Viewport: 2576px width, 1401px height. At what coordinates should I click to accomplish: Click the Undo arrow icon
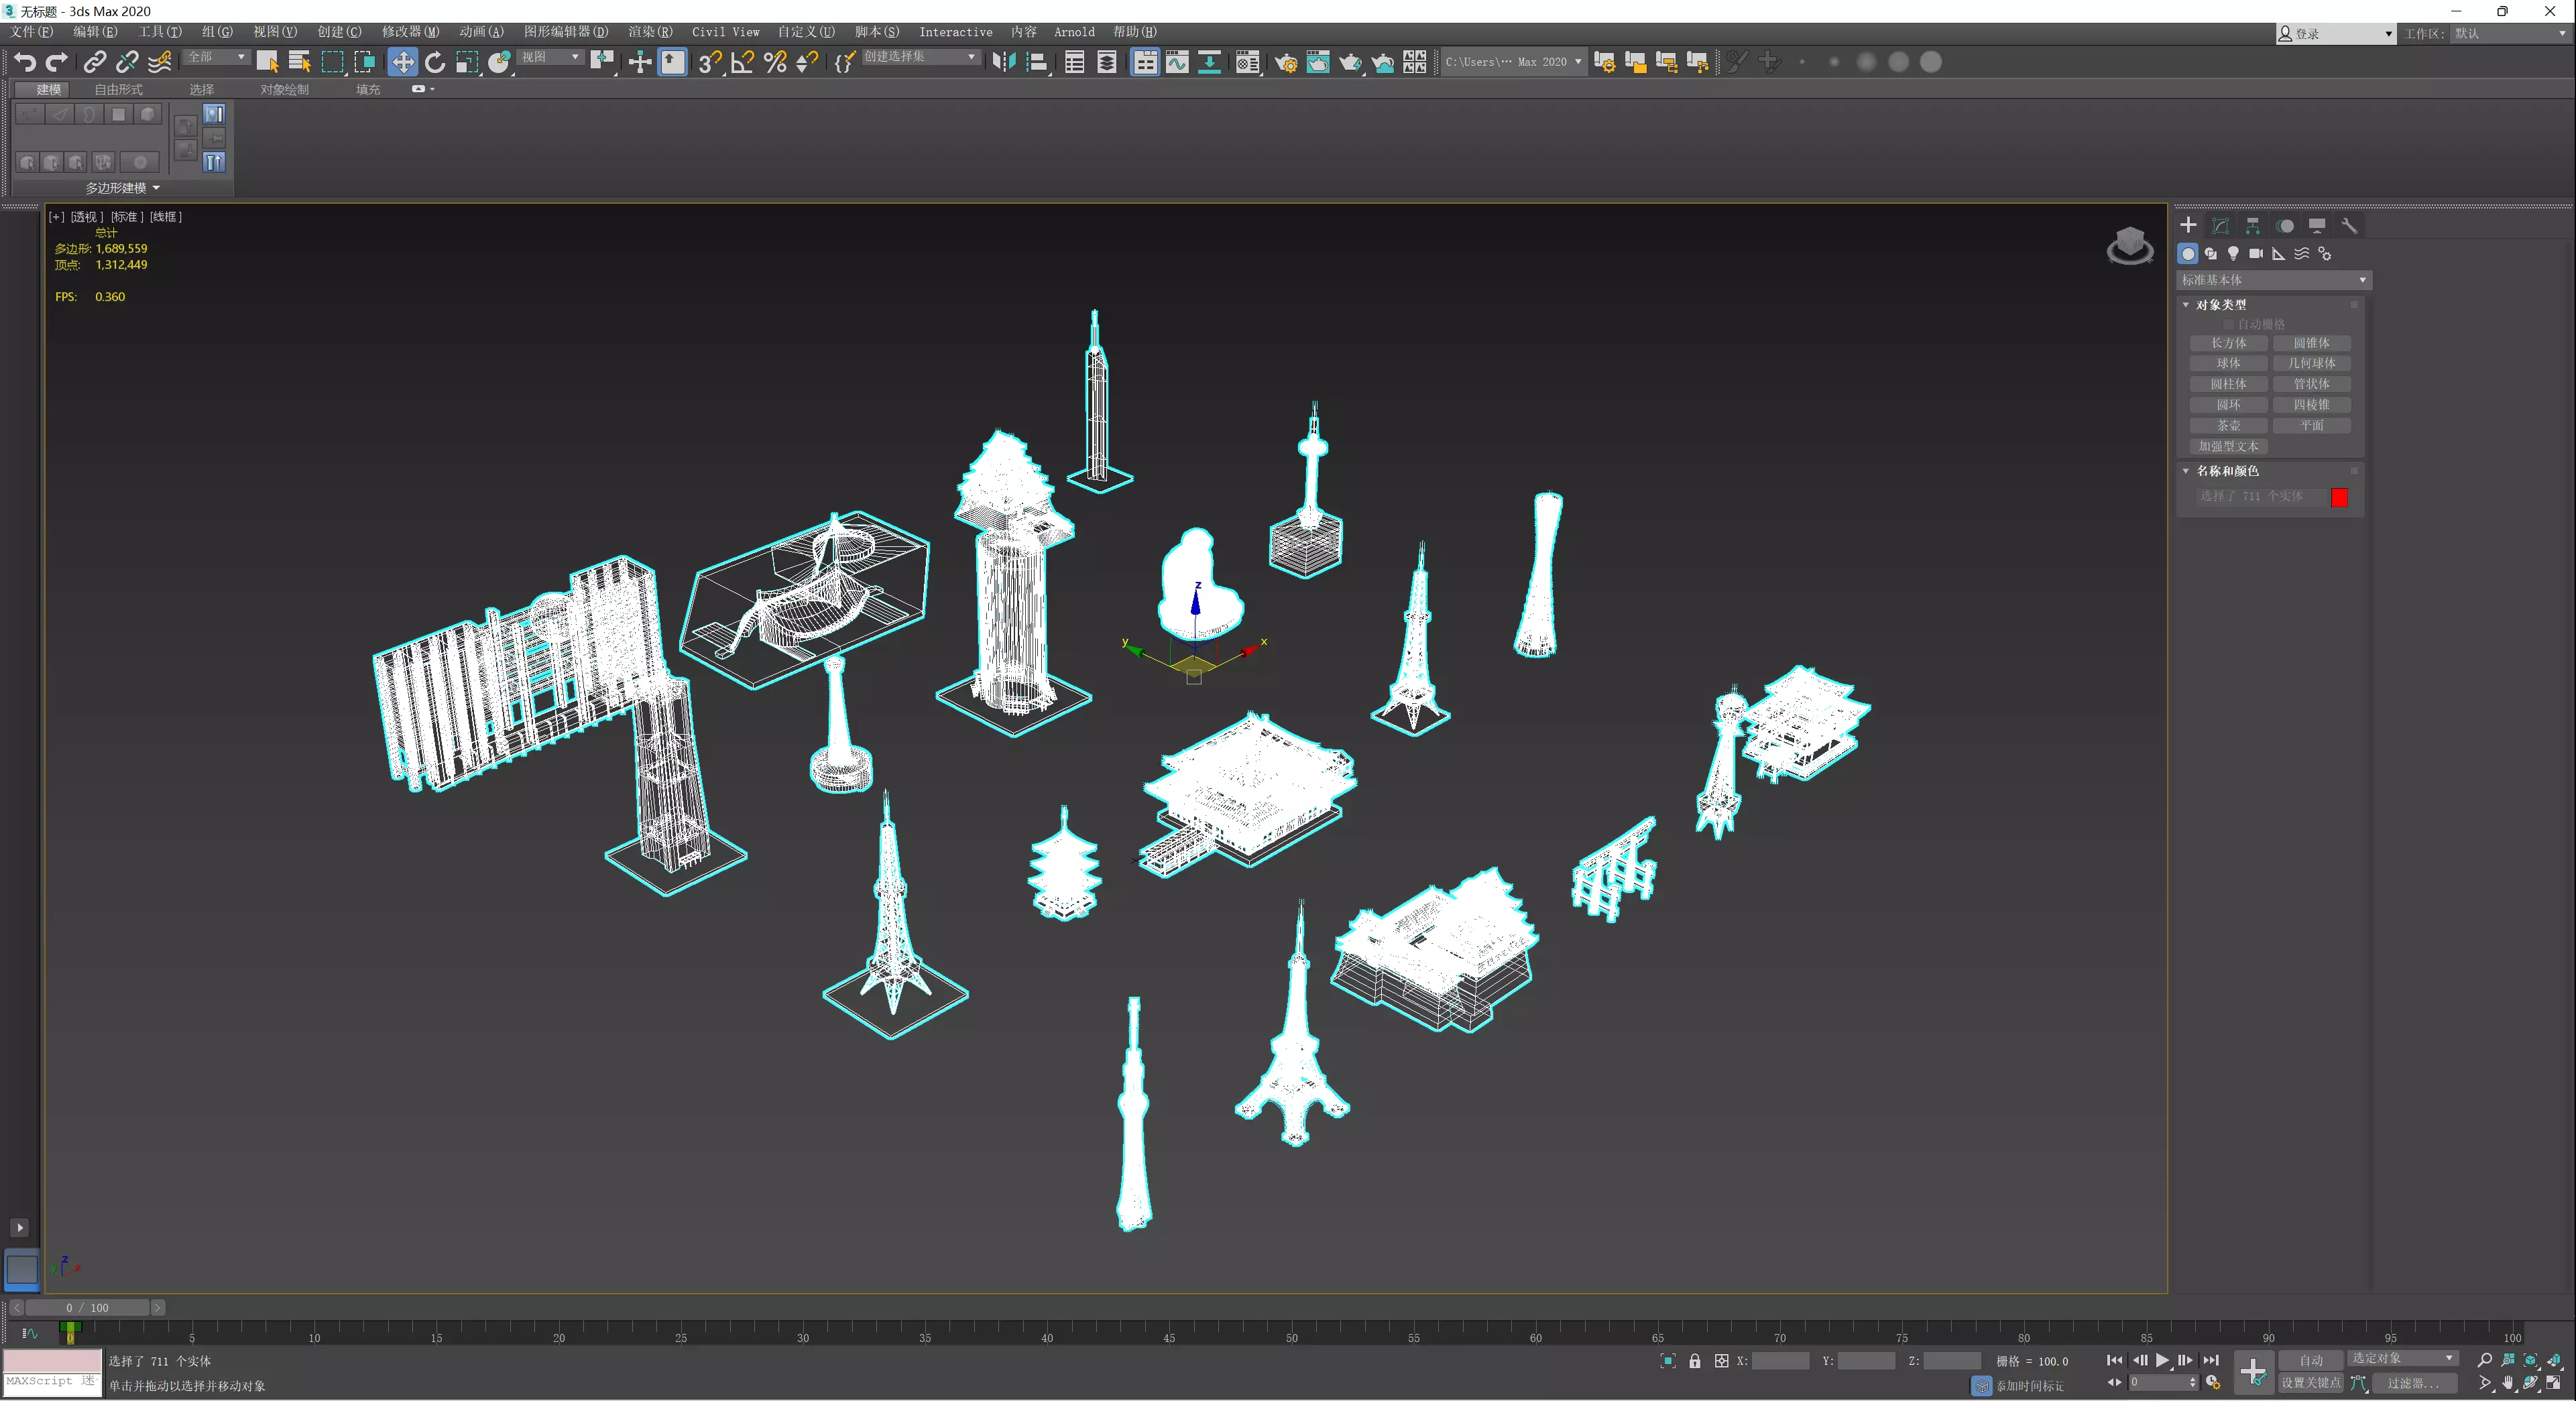pos(25,62)
